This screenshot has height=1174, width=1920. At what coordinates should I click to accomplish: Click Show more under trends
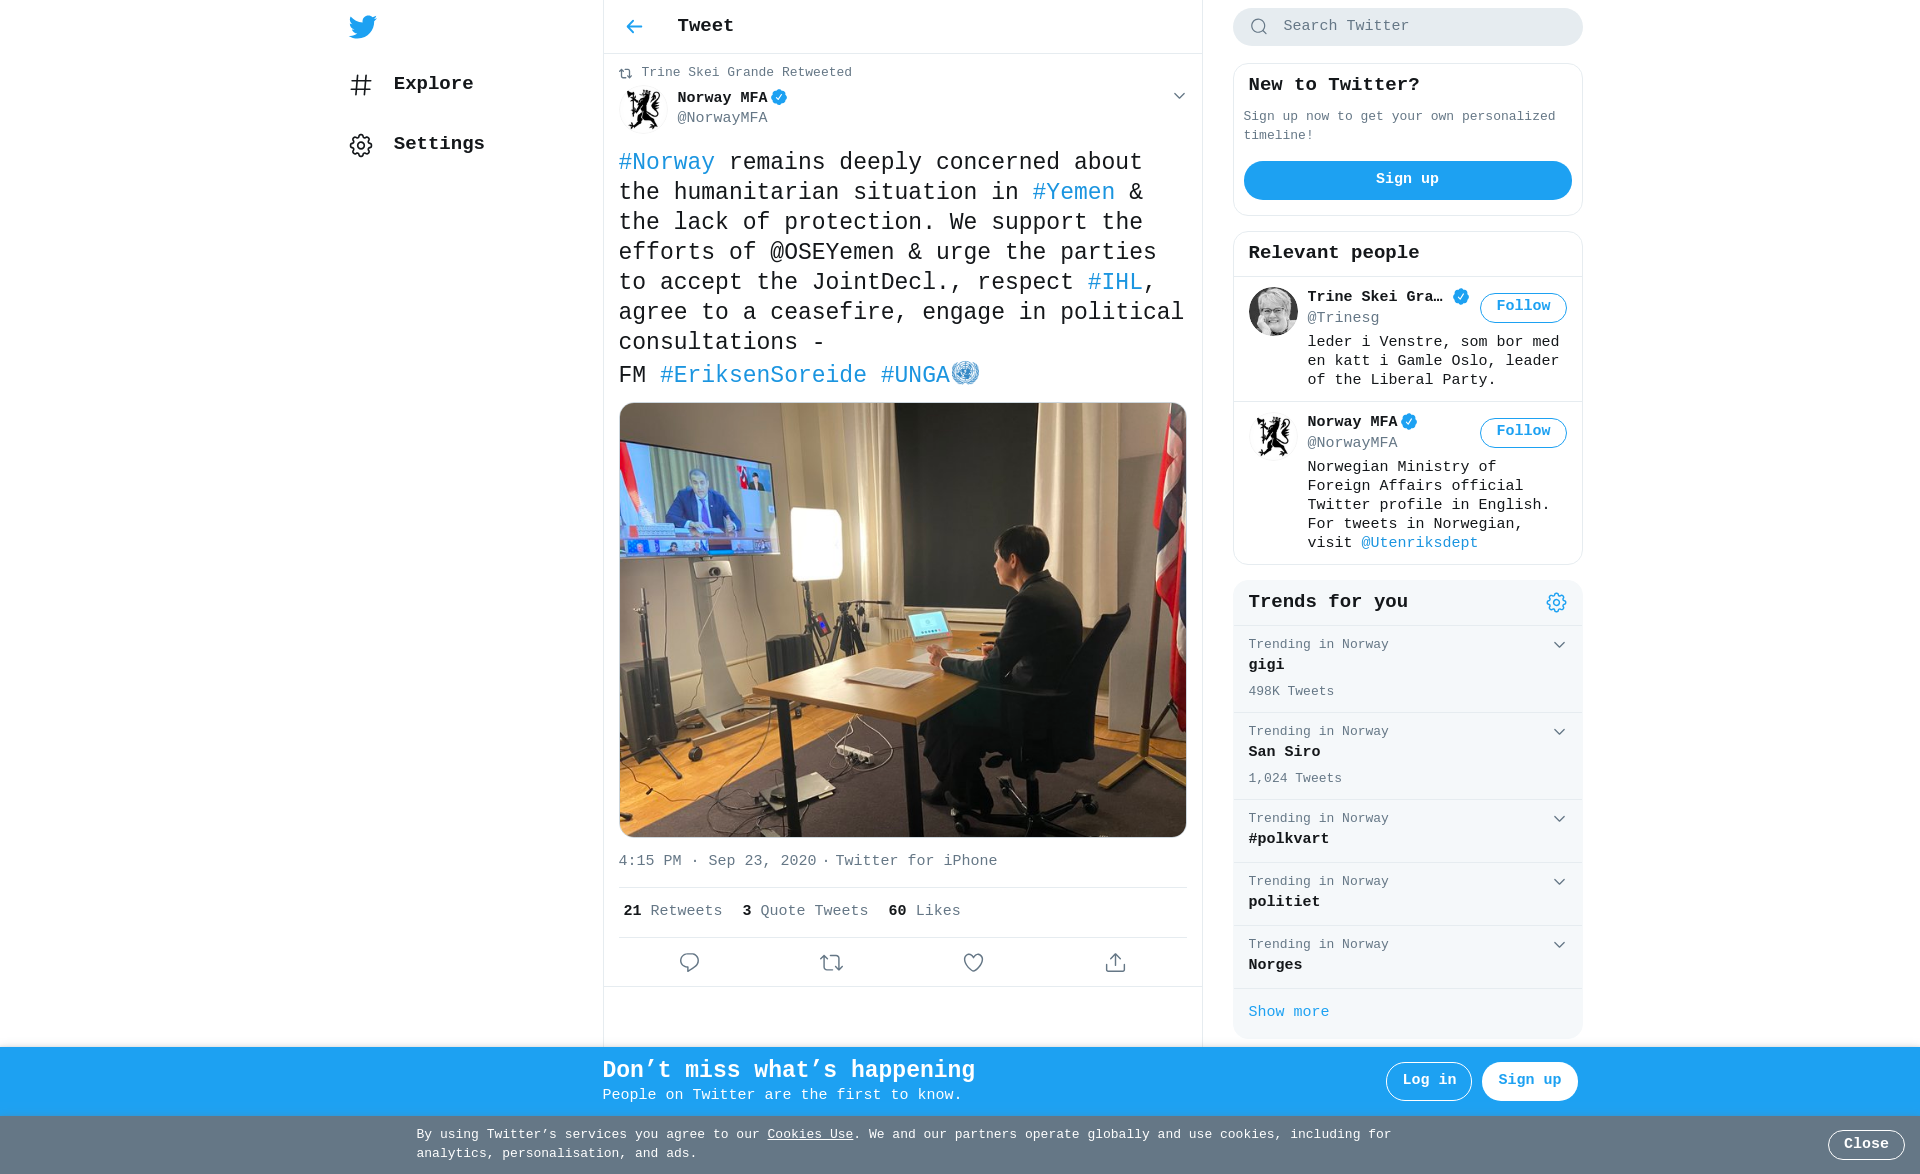pyautogui.click(x=1288, y=1012)
